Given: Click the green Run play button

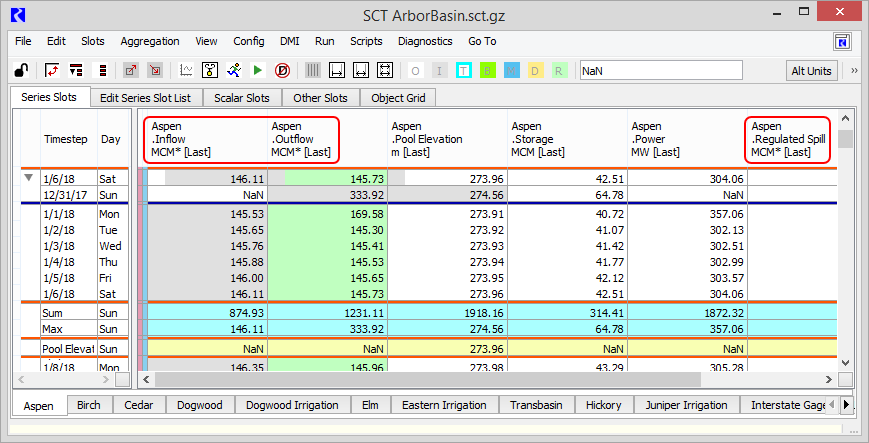Looking at the screenshot, I should point(257,71).
